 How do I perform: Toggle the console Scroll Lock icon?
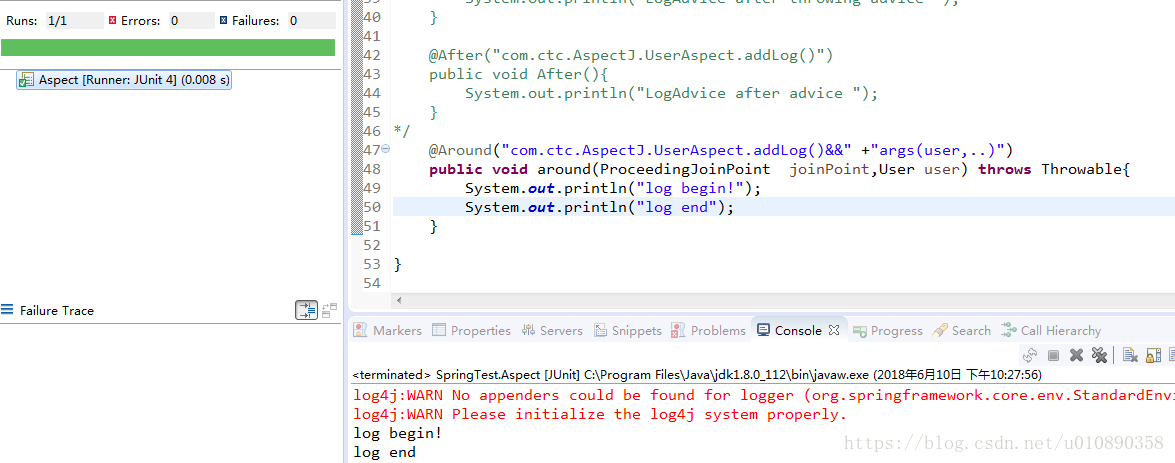coord(1154,355)
